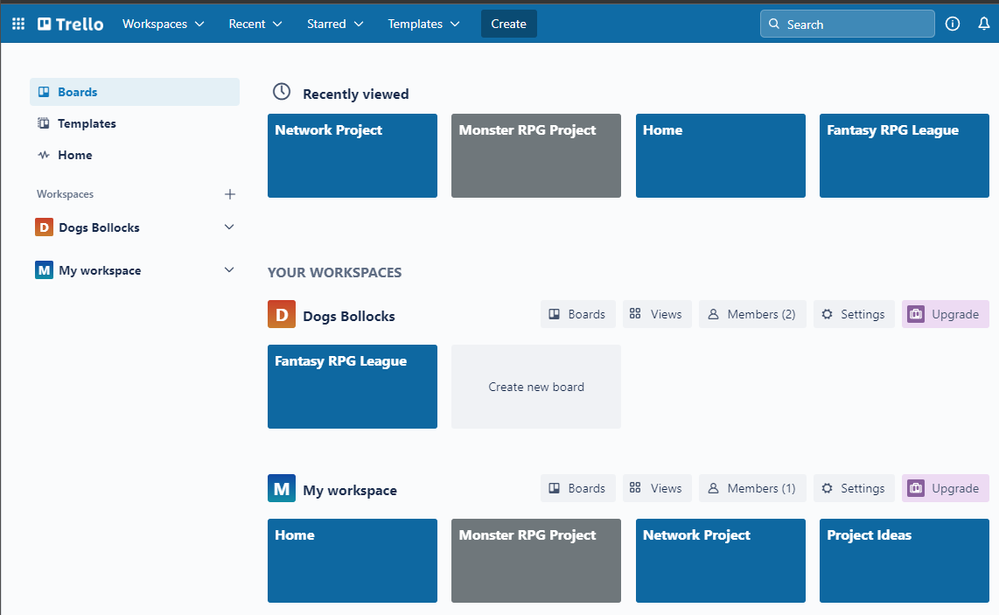Open Dogs Bollocks Views button

[657, 314]
